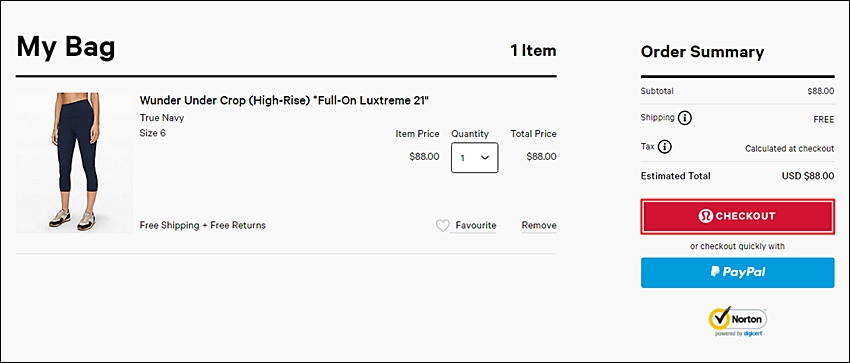850x363 pixels.
Task: Click the heart icon beside Favourite
Action: pos(443,225)
